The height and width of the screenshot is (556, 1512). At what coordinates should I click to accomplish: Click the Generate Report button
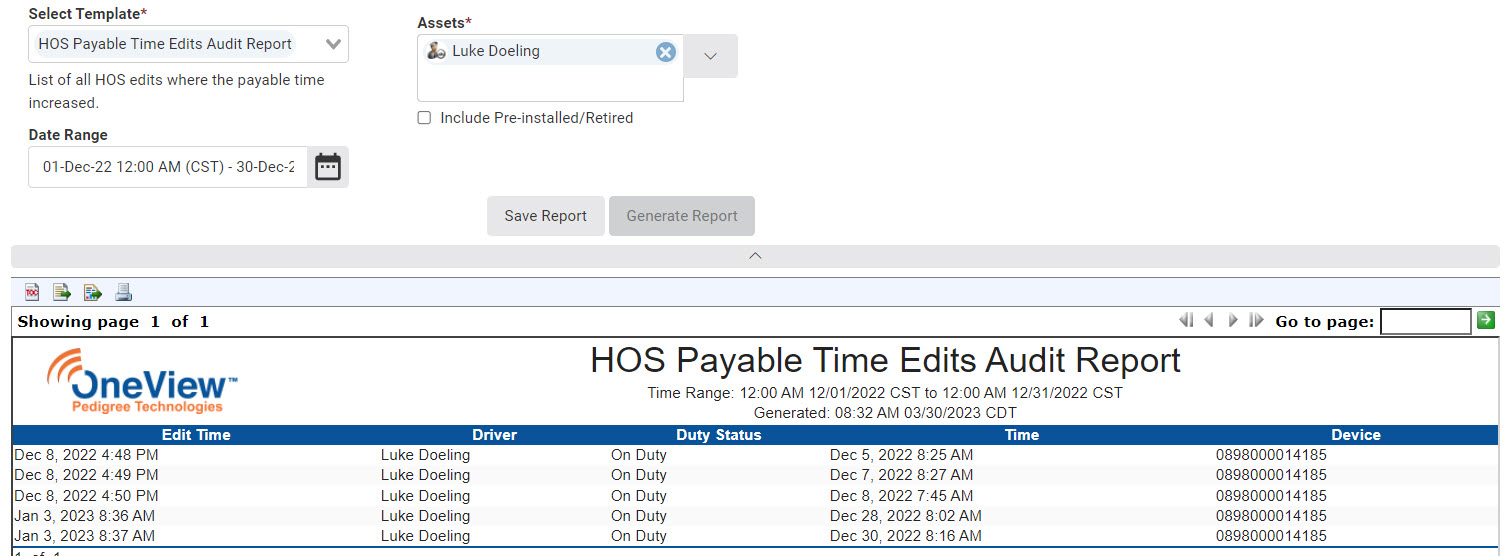click(x=682, y=216)
